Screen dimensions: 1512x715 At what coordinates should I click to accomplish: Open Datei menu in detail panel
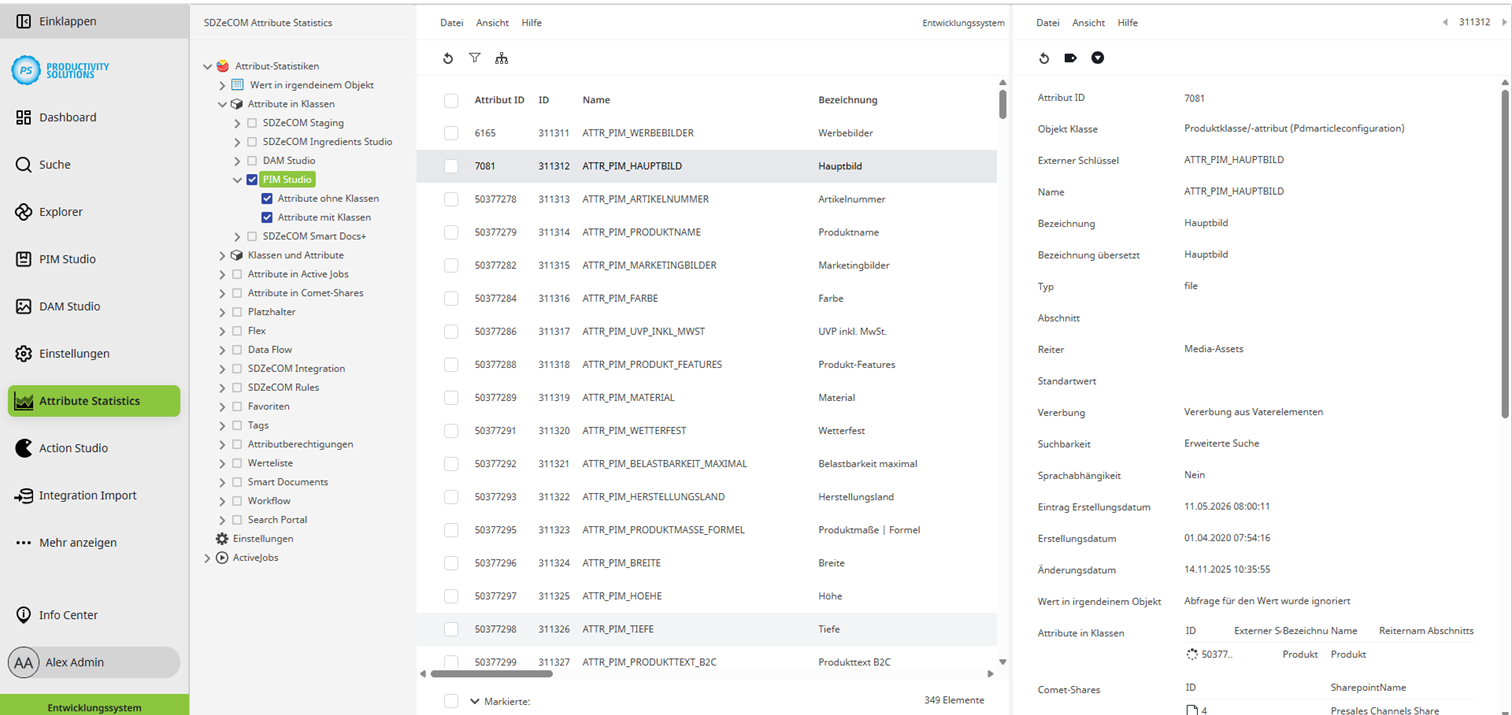point(1048,22)
